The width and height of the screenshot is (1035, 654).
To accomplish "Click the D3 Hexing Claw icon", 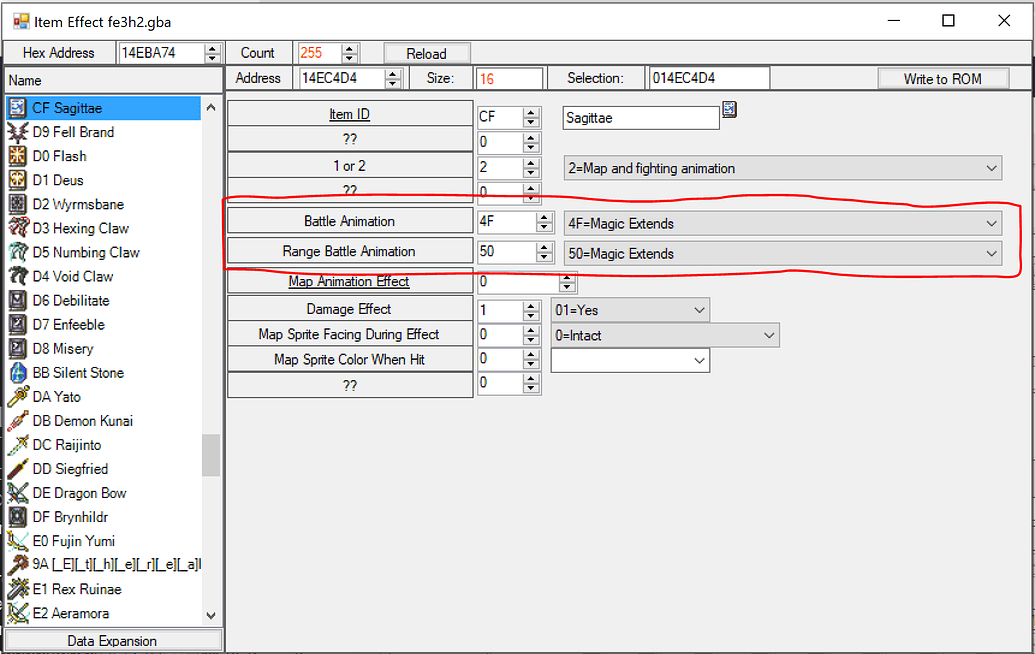I will (20, 228).
